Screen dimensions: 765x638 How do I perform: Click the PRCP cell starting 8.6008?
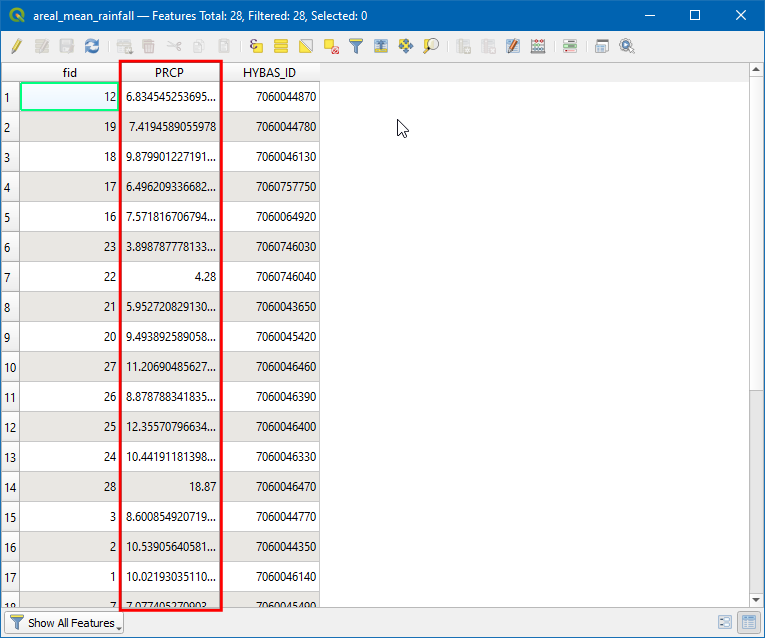[170, 517]
